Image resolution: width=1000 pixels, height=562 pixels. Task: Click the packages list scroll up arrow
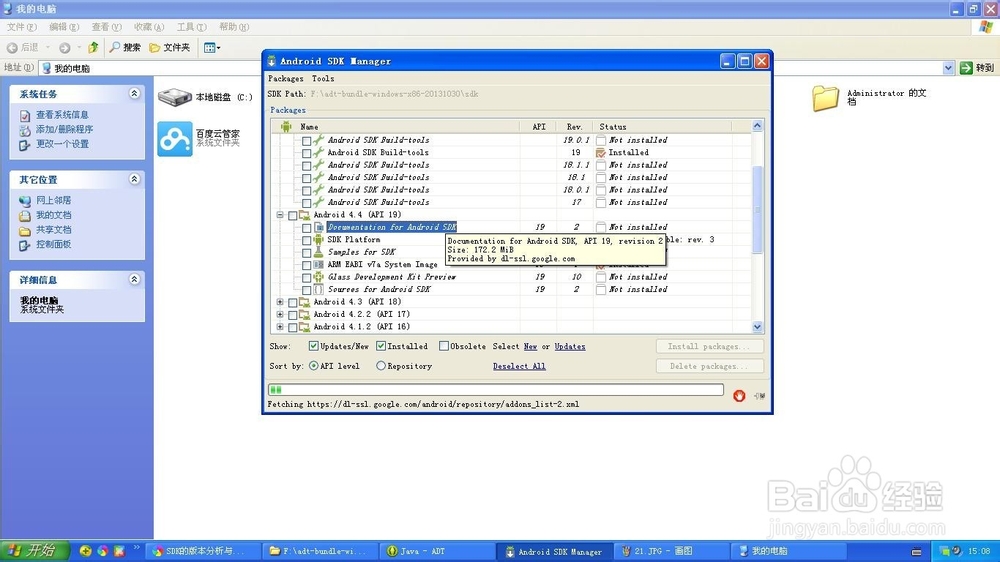coord(757,126)
